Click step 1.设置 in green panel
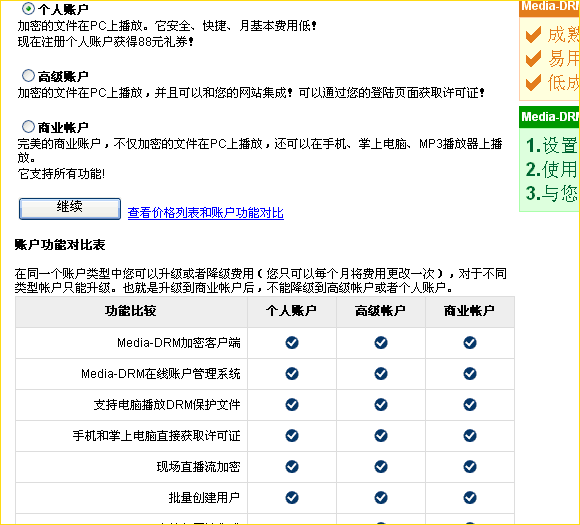The width and height of the screenshot is (580, 525). (552, 145)
